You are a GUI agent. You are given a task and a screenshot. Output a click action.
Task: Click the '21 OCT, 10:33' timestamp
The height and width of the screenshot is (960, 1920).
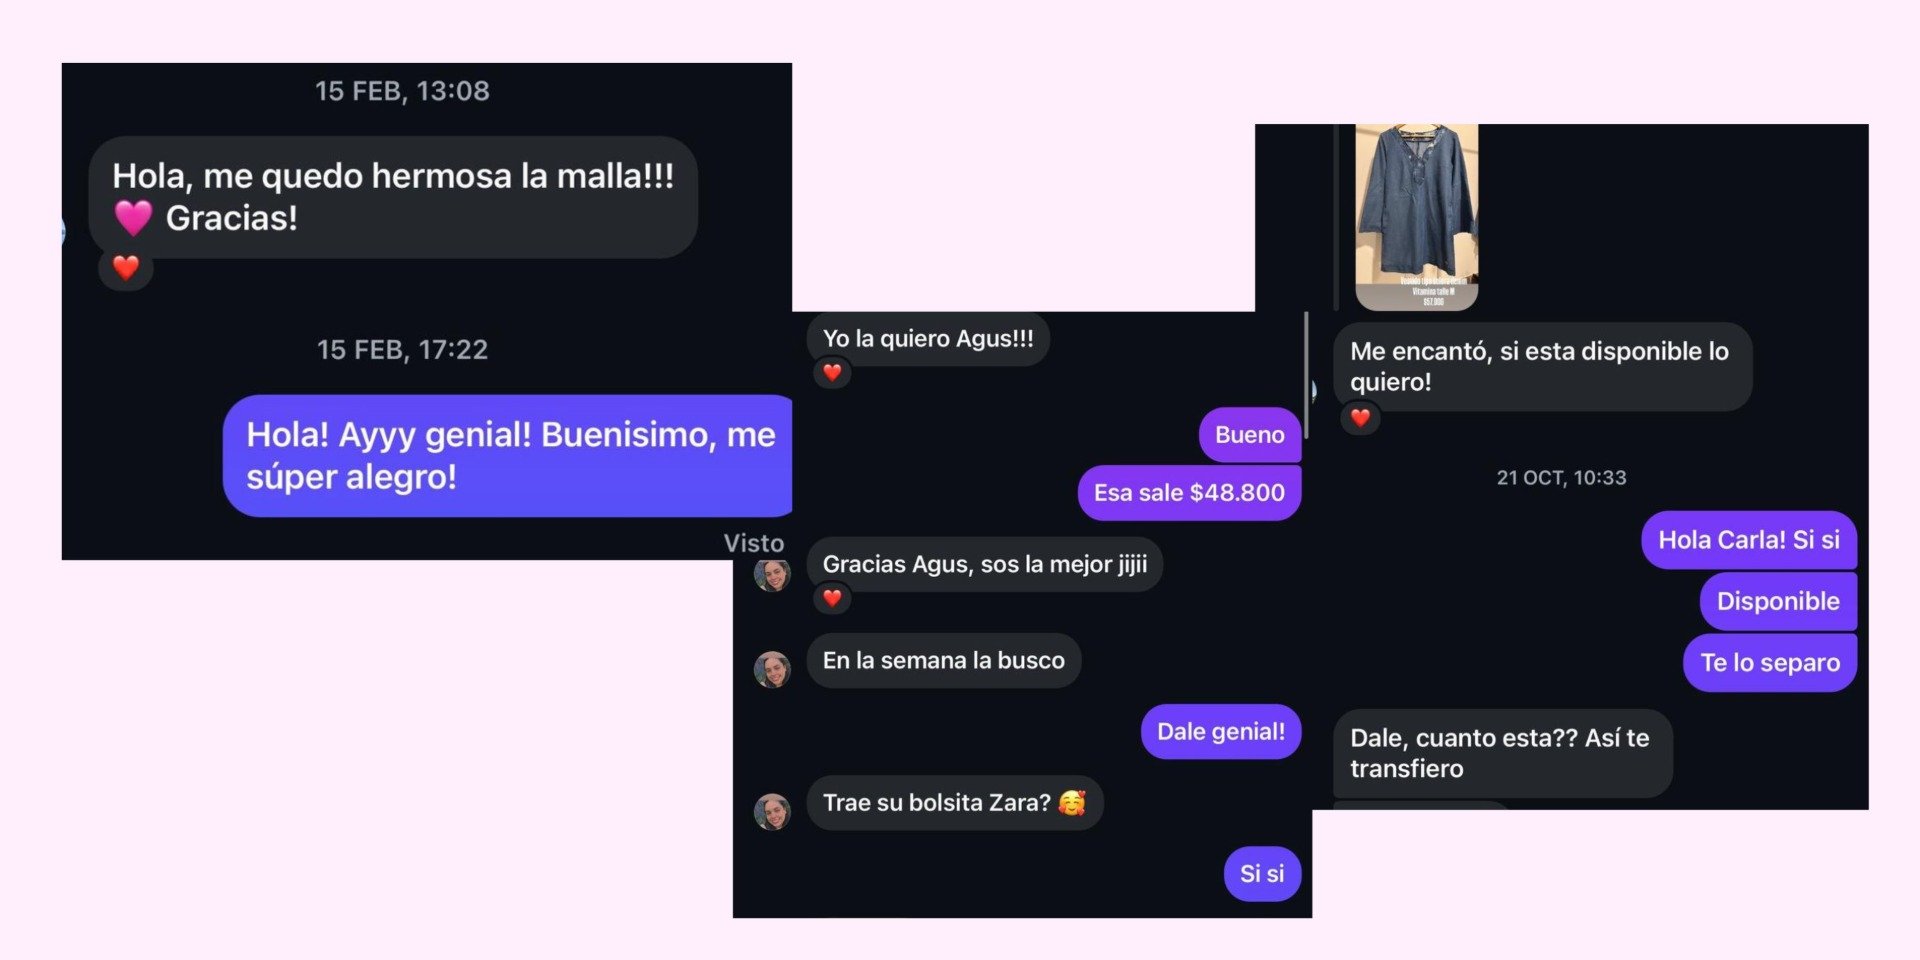[x=1561, y=478]
